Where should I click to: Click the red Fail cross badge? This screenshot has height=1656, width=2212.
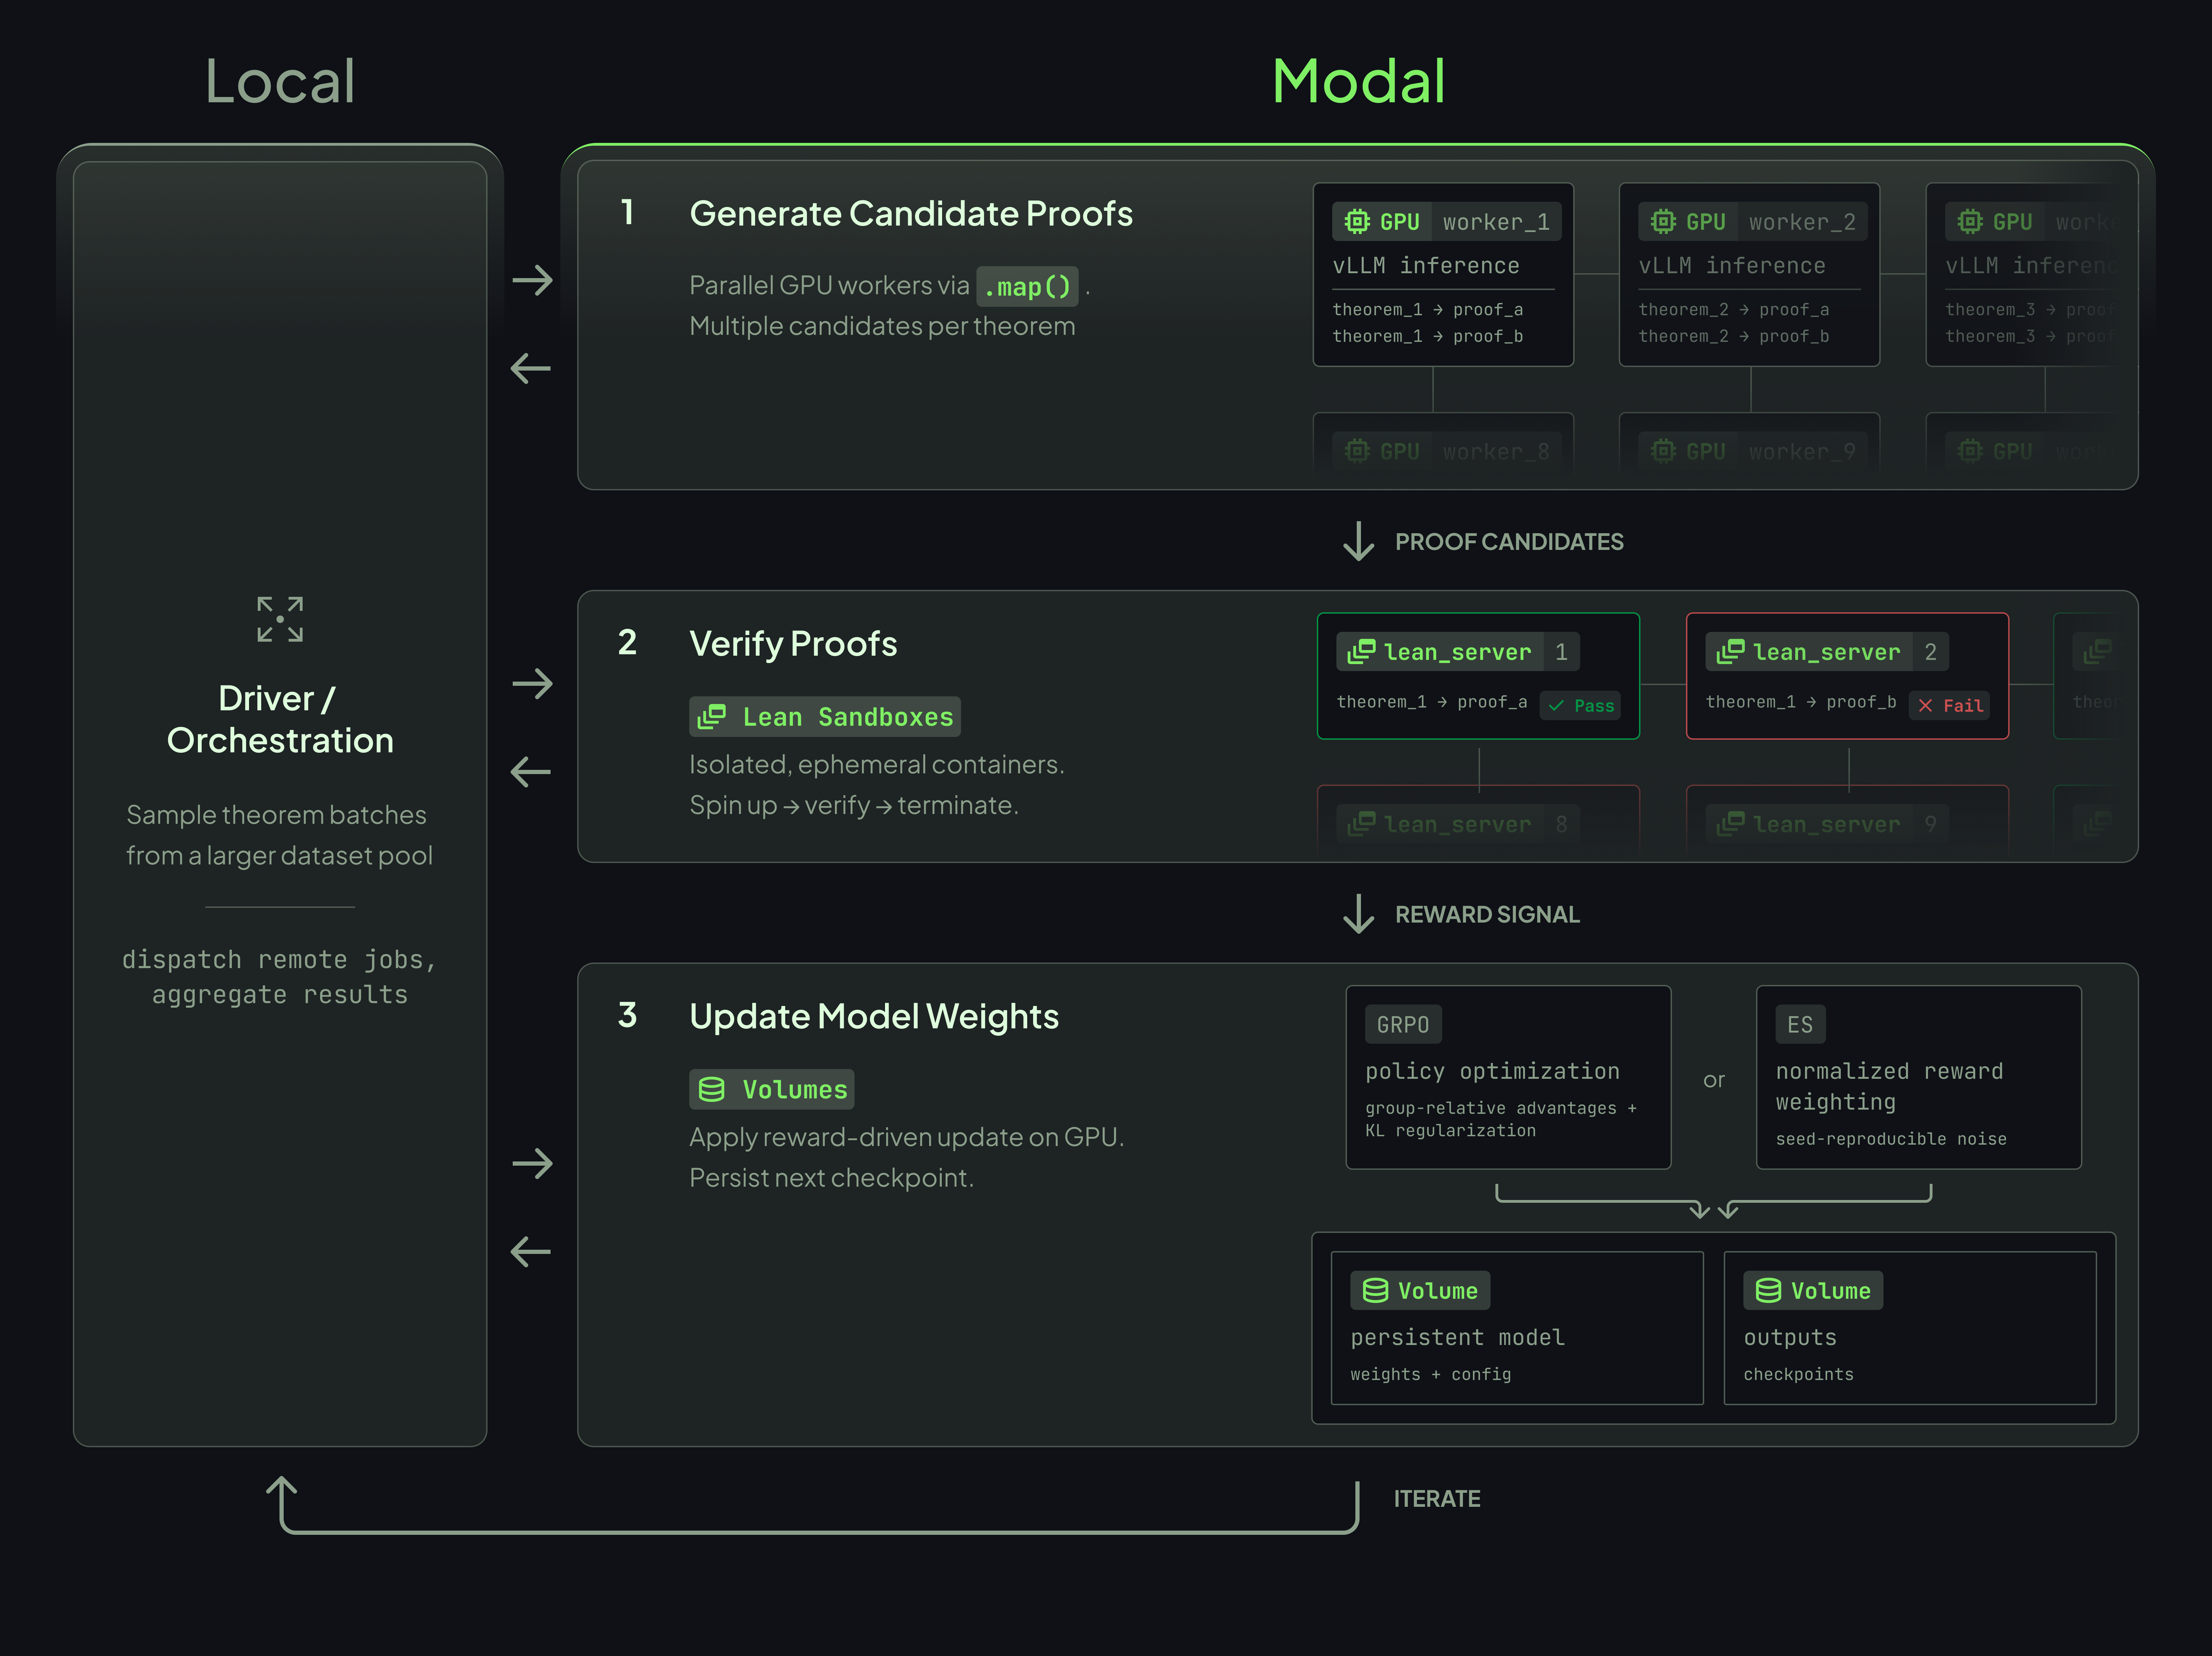(x=1950, y=705)
